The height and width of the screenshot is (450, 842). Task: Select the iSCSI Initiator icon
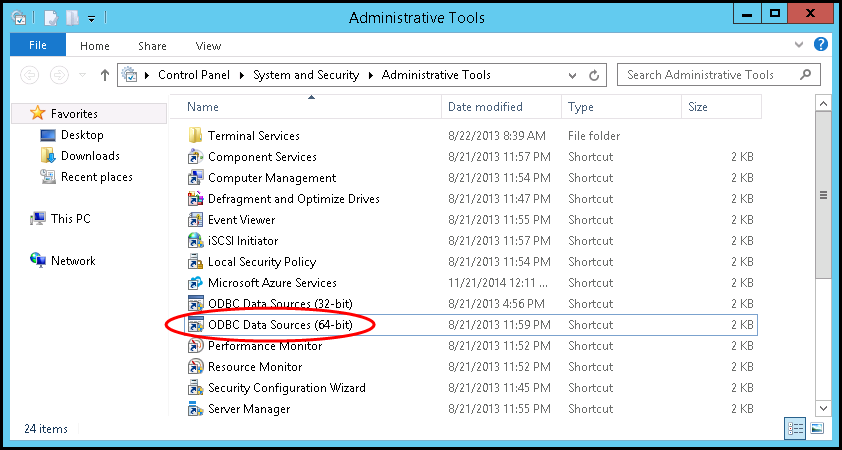195,241
